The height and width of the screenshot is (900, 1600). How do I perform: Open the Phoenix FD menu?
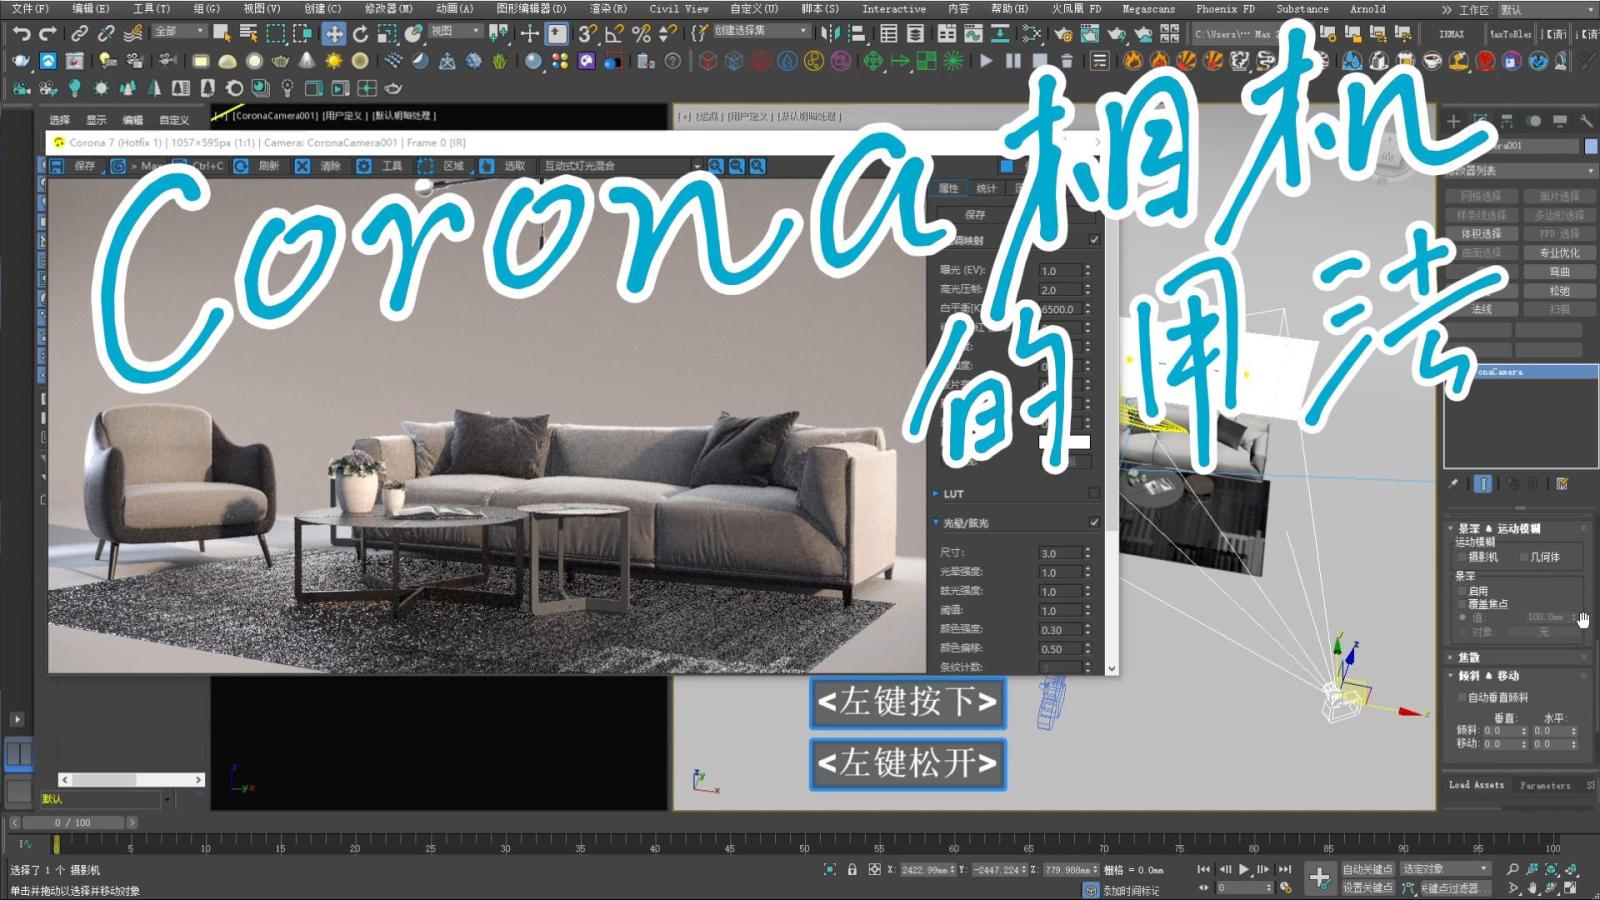[x=1226, y=9]
